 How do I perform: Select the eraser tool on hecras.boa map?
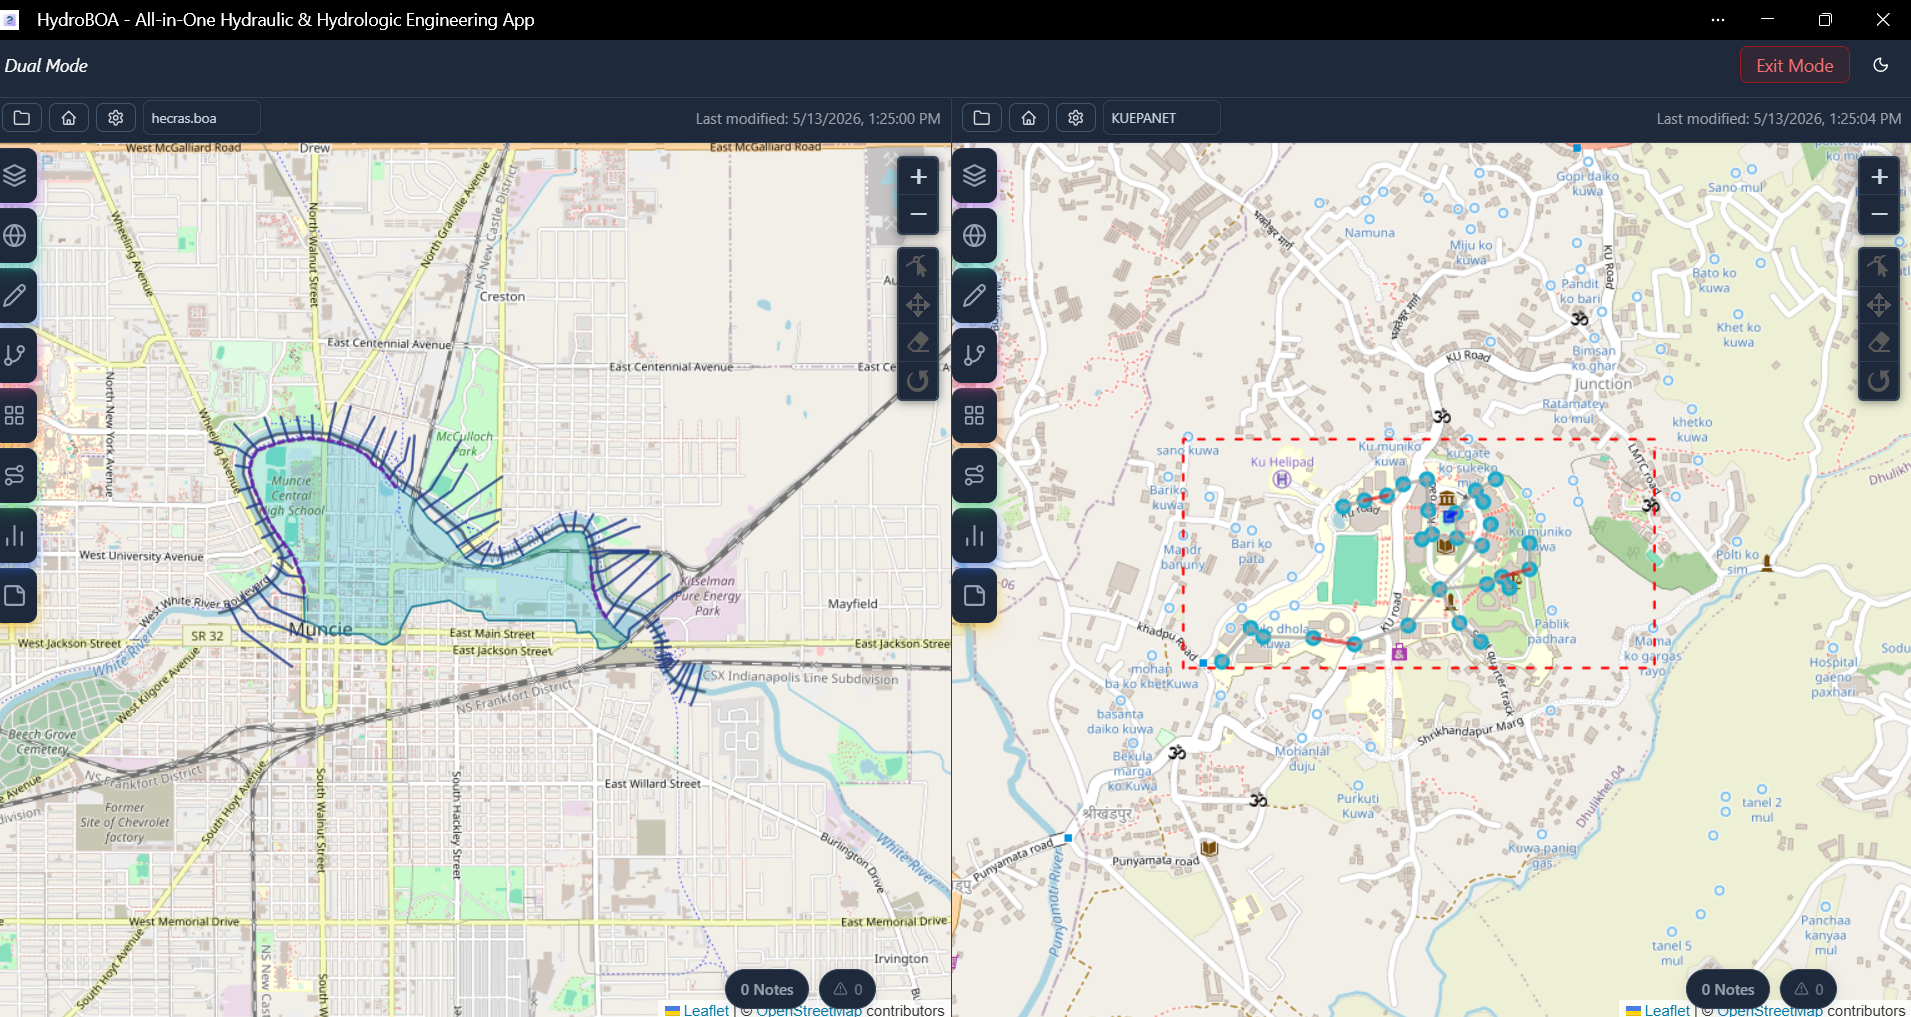(918, 343)
